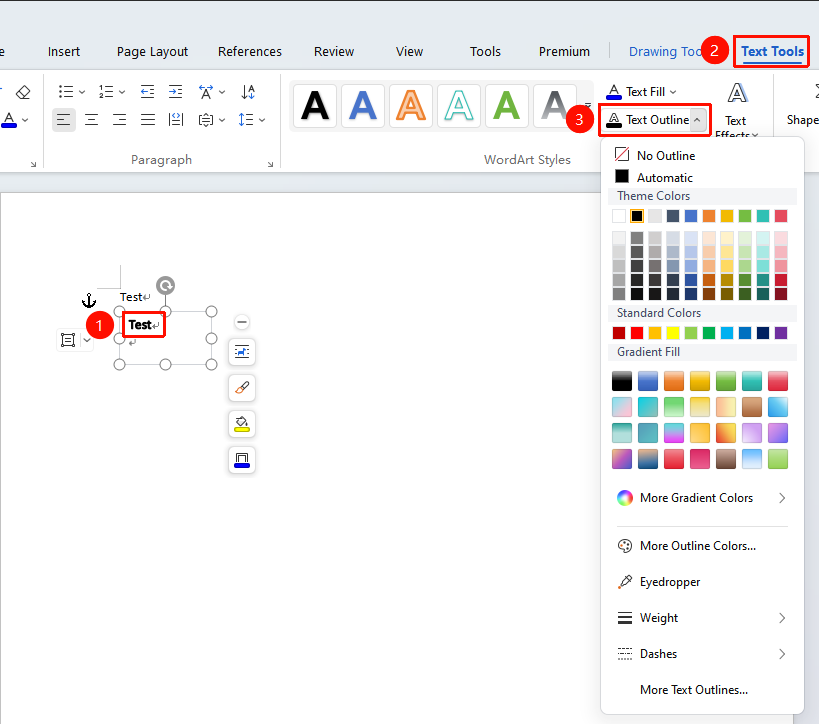Image resolution: width=819 pixels, height=724 pixels.
Task: Apply a bulleted list
Action: [66, 92]
